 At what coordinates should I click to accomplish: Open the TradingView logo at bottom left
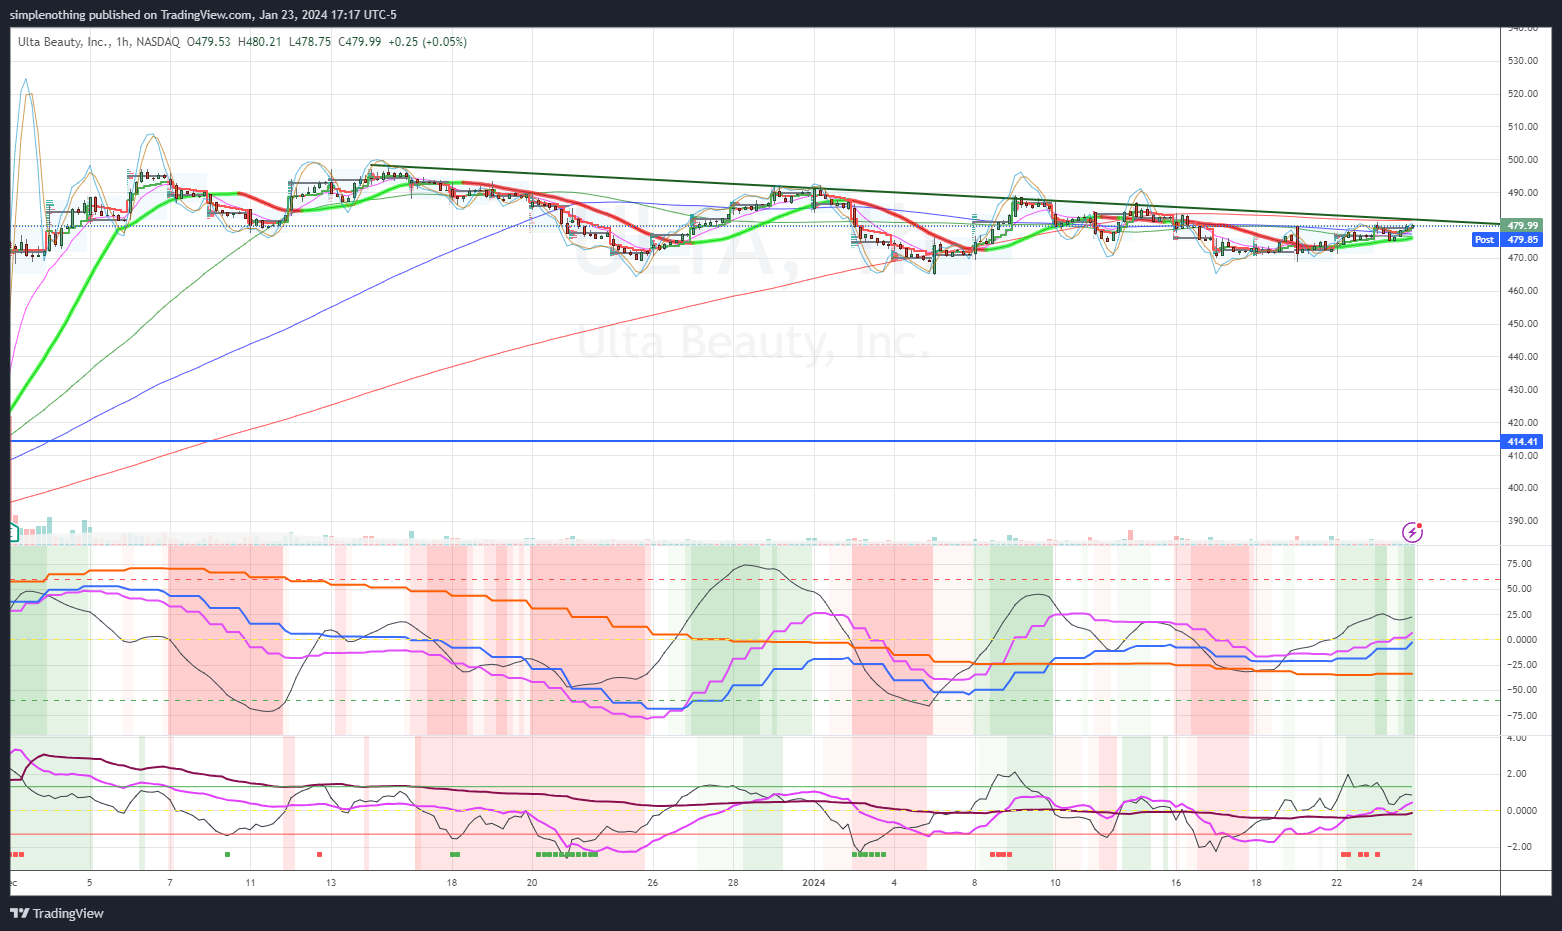(x=57, y=913)
